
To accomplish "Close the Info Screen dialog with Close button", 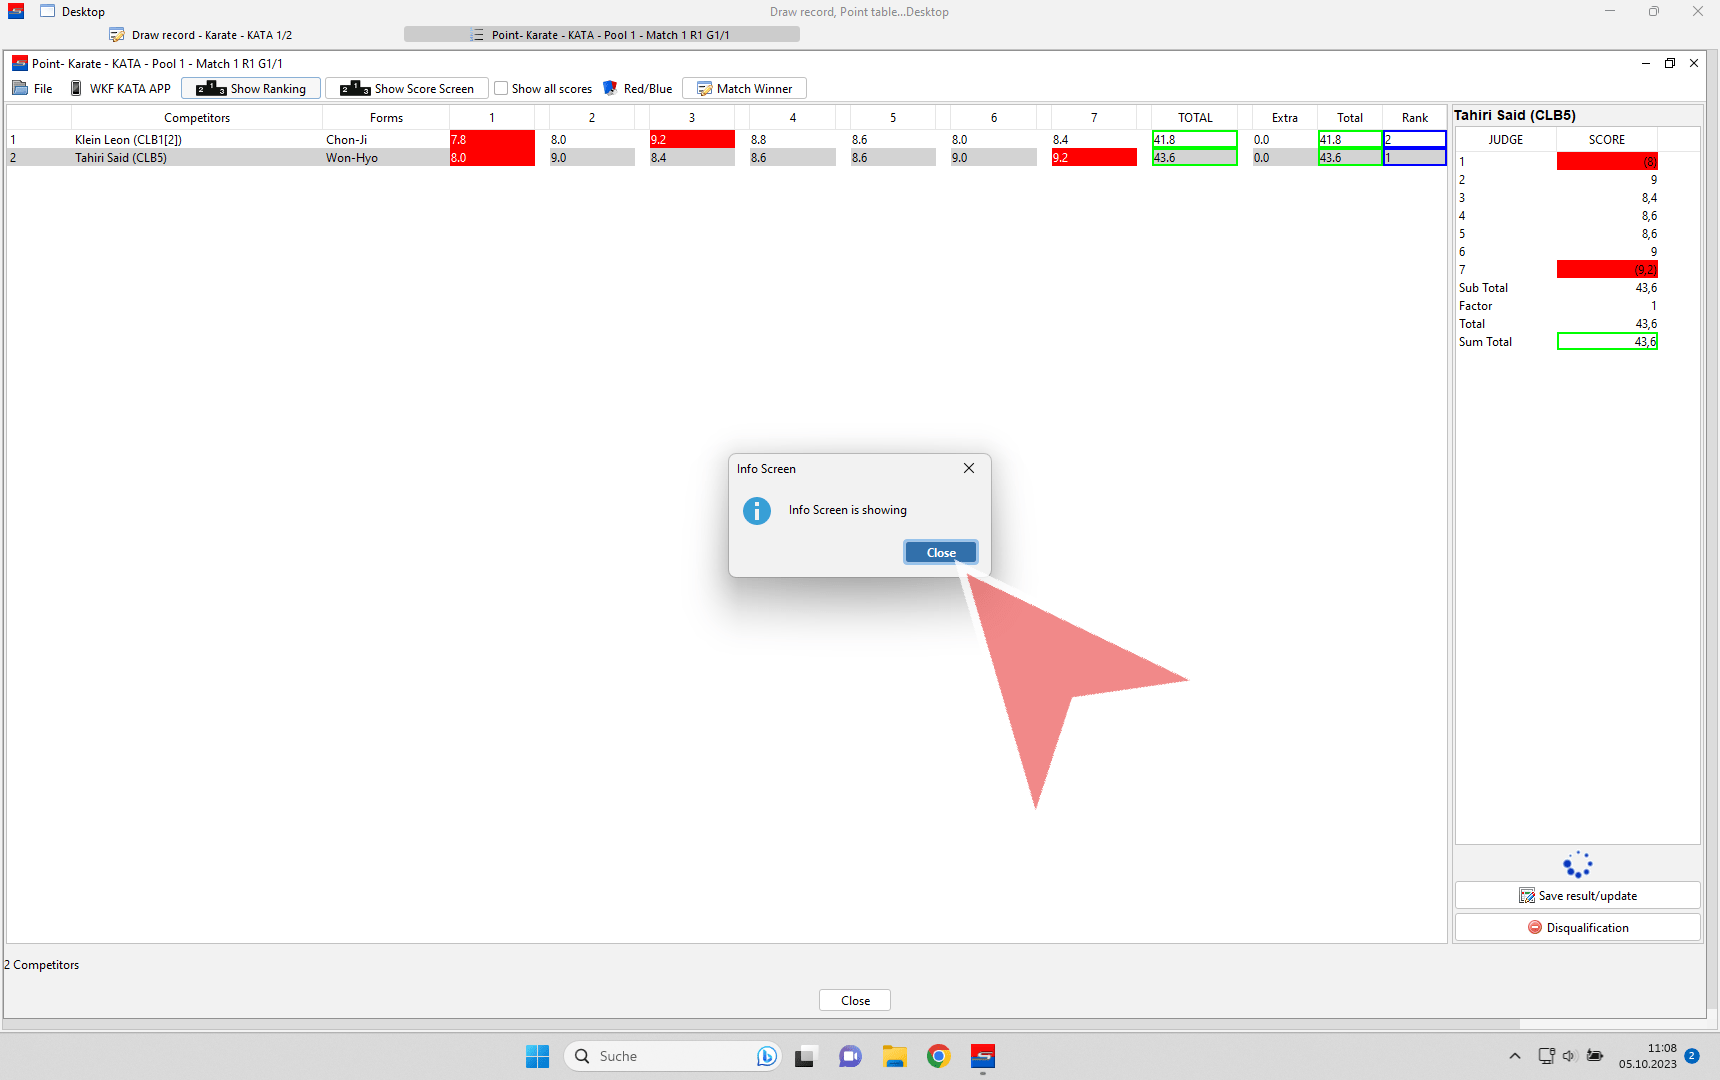I will 940,553.
